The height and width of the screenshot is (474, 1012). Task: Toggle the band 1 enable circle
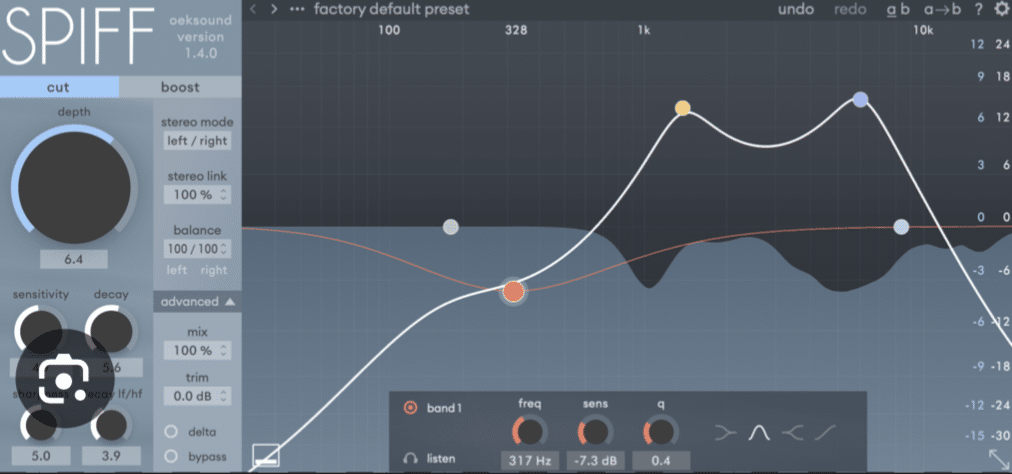(410, 407)
